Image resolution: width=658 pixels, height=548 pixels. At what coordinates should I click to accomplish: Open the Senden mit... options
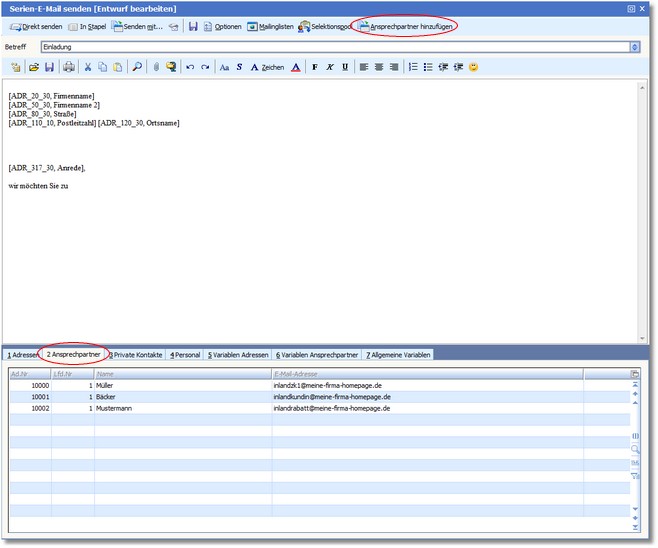coord(136,26)
